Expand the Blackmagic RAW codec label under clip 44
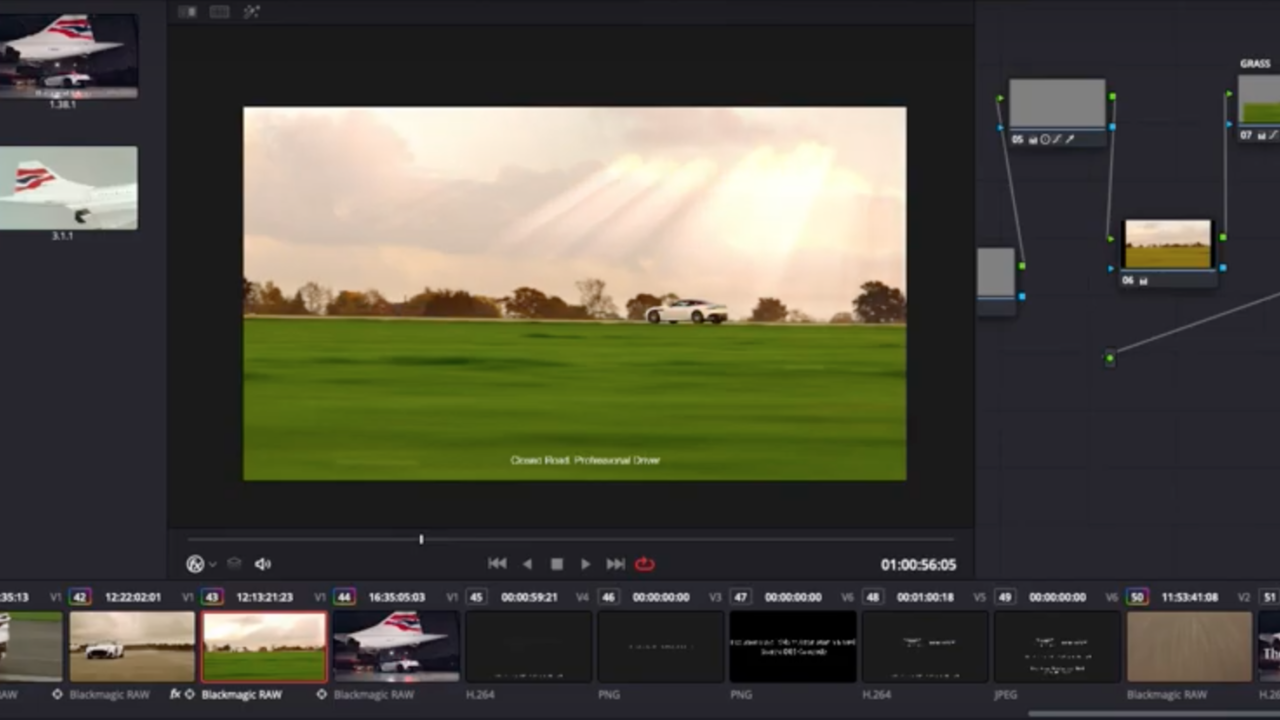Image resolution: width=1280 pixels, height=720 pixels. [373, 694]
